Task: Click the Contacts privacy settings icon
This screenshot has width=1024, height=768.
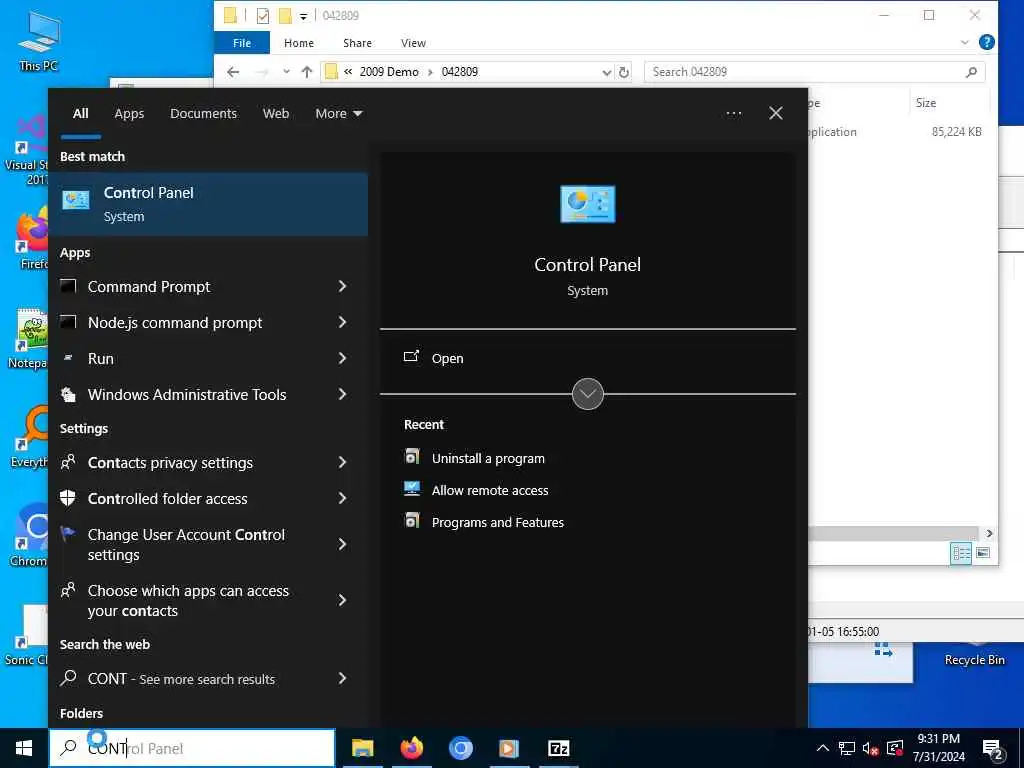Action: pyautogui.click(x=68, y=462)
